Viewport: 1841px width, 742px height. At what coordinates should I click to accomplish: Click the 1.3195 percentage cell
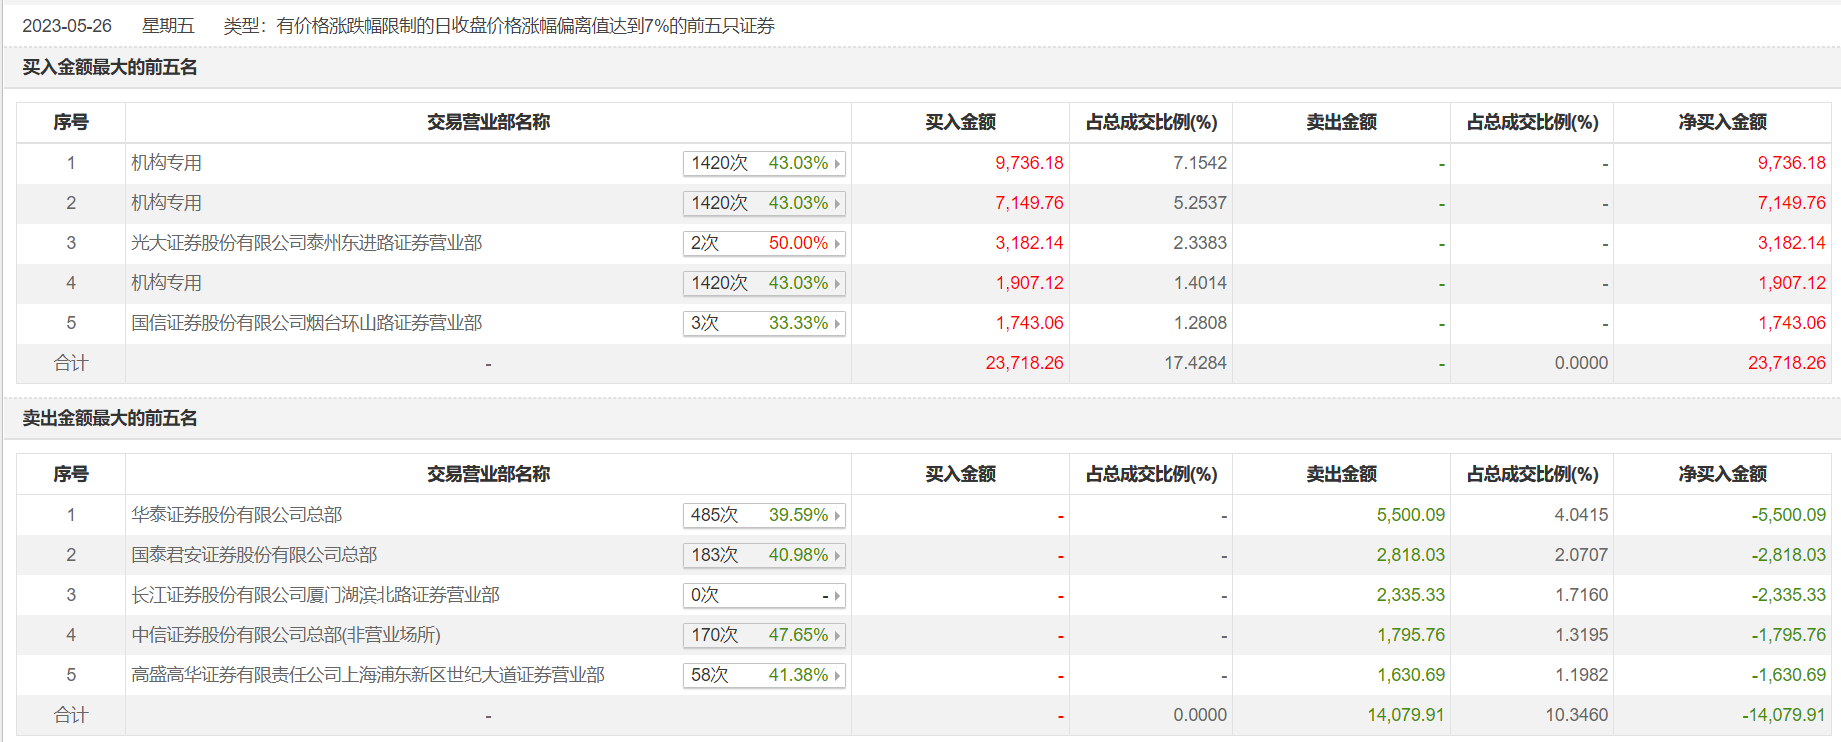point(1581,635)
